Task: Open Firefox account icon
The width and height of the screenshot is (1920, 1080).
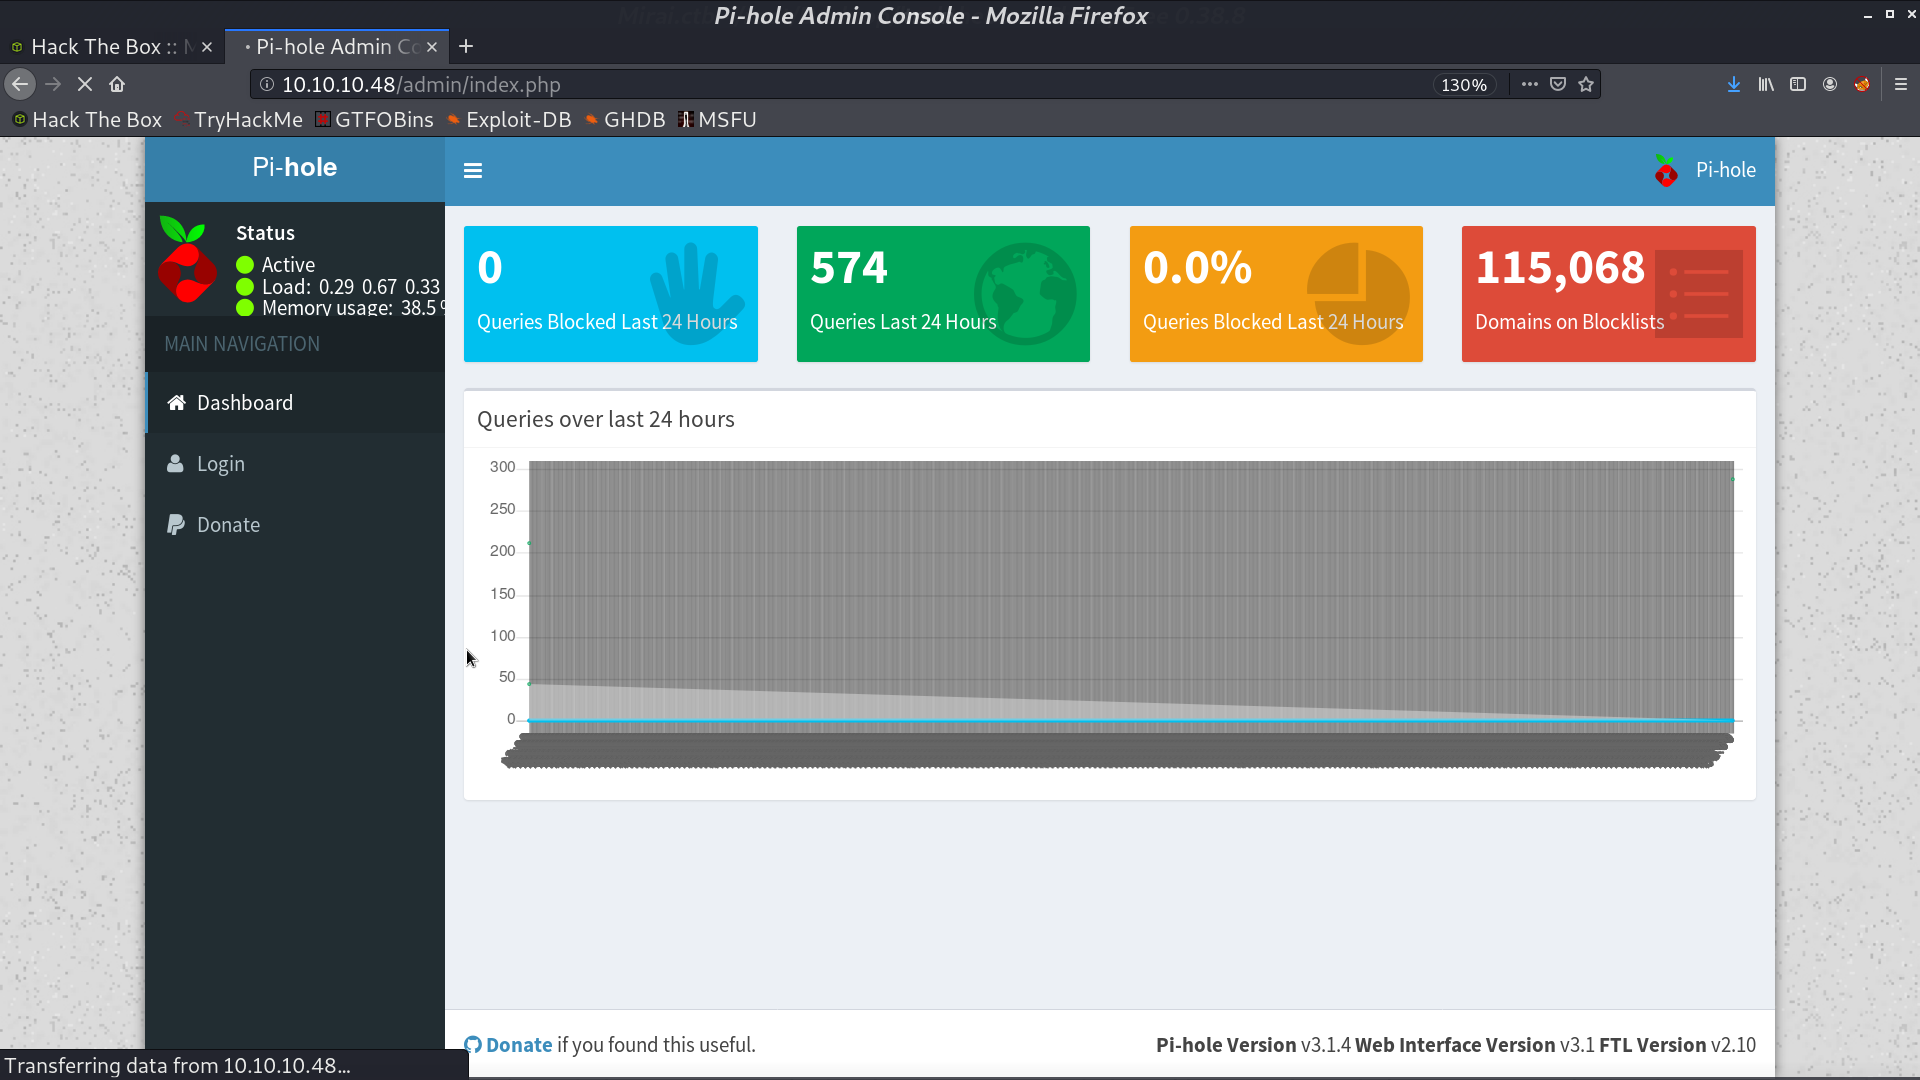Action: coord(1830,85)
